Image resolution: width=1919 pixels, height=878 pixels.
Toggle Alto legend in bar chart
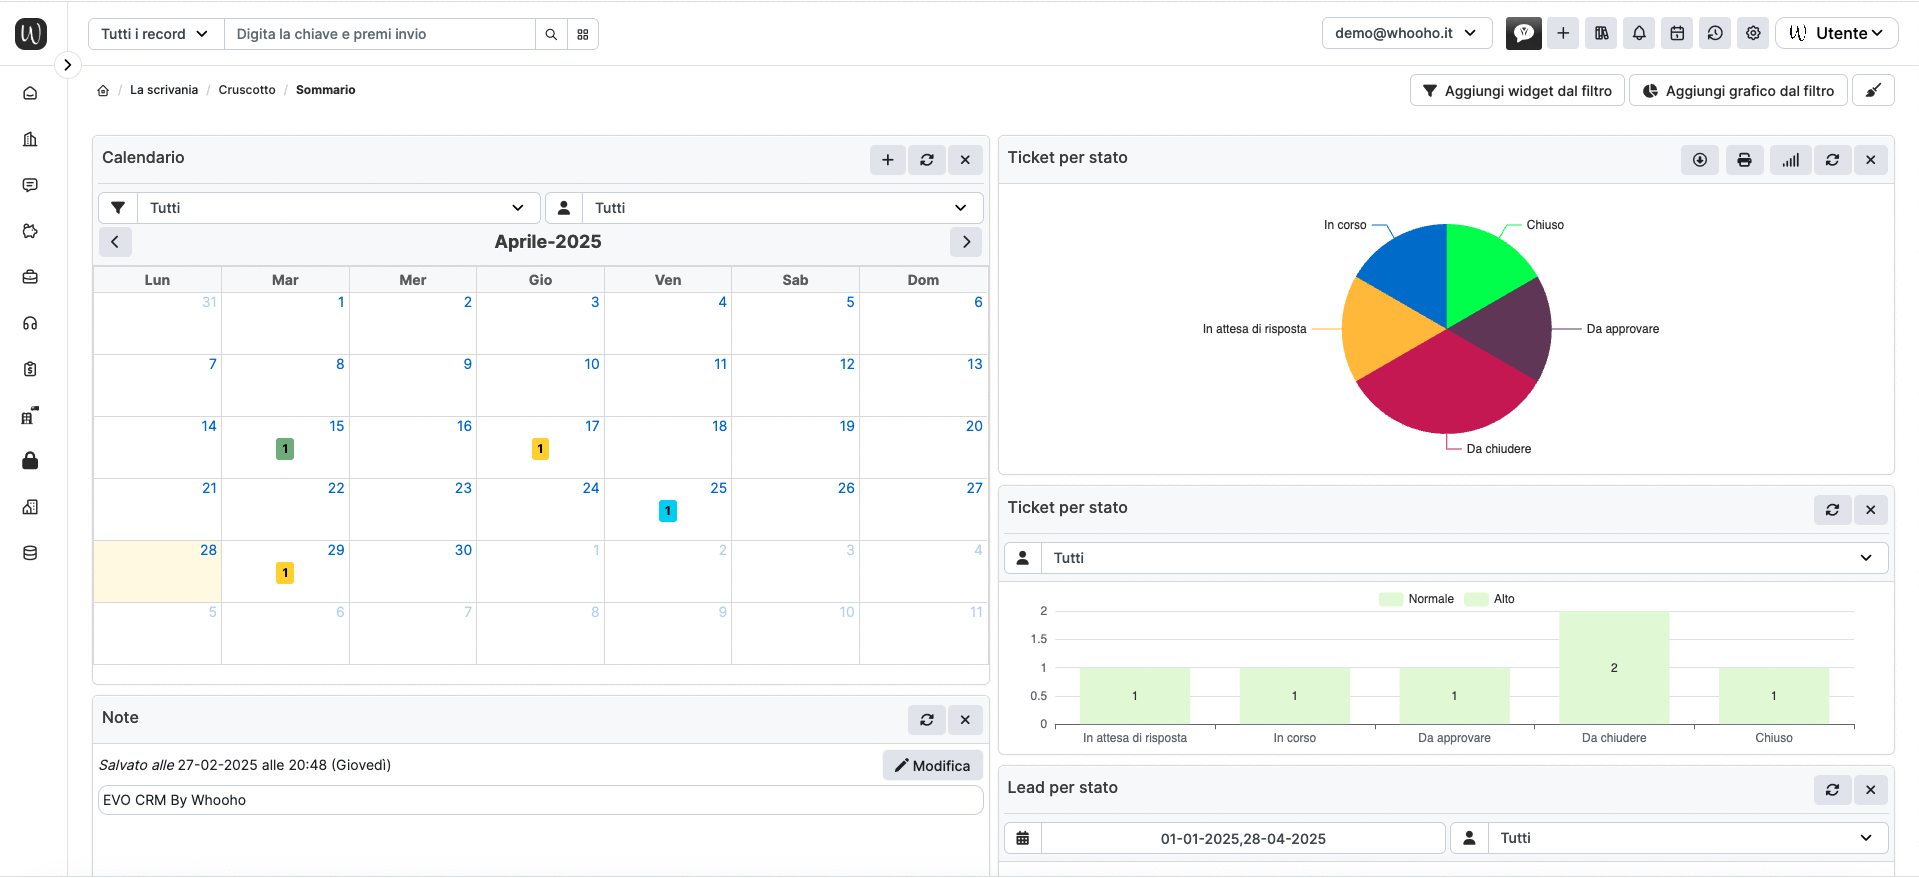coord(1490,599)
